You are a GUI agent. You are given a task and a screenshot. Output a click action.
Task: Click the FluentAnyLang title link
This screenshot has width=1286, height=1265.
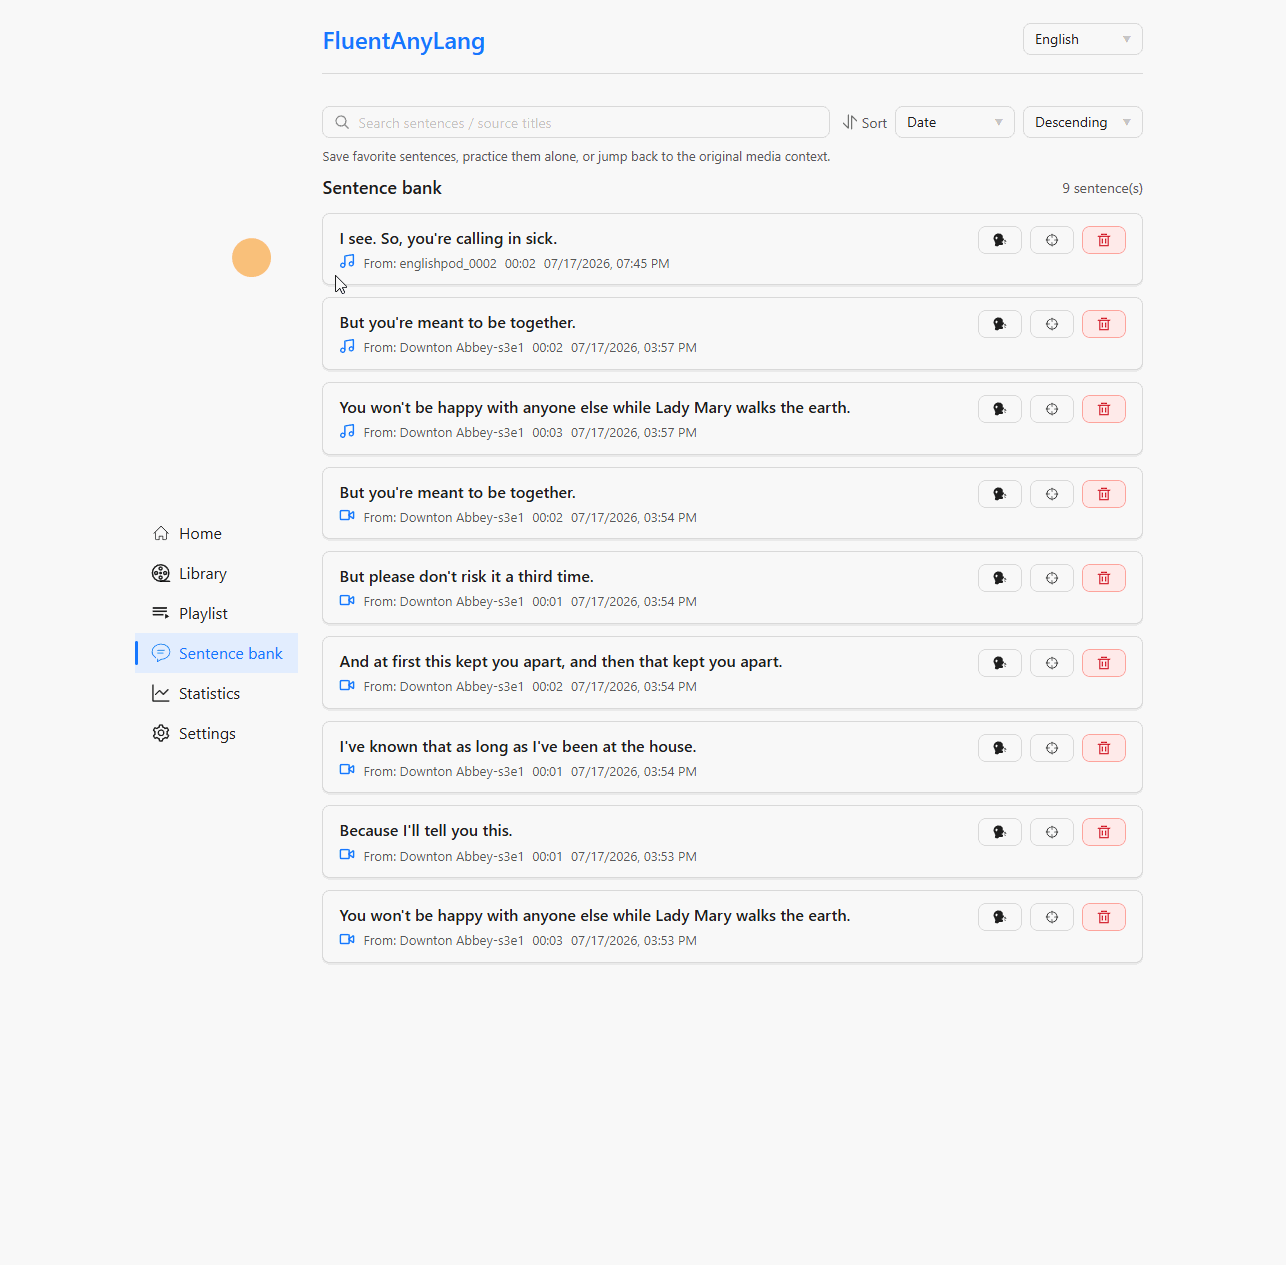(404, 41)
